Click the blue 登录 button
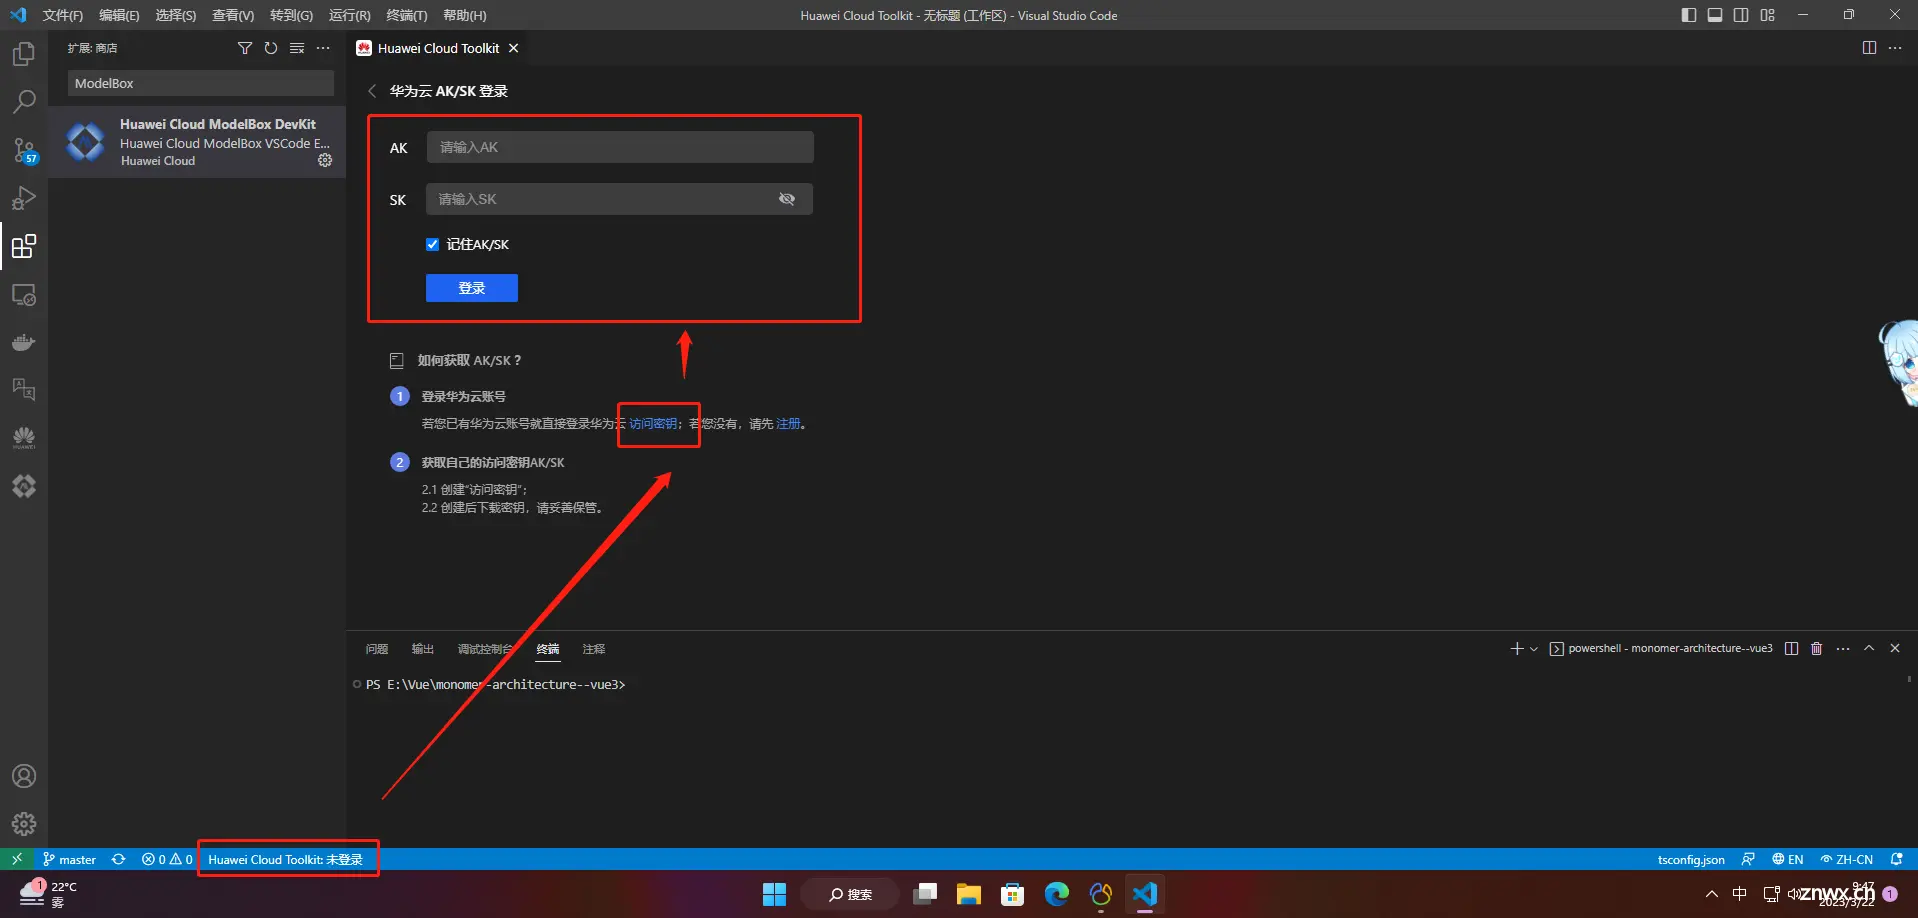1918x918 pixels. tap(472, 288)
